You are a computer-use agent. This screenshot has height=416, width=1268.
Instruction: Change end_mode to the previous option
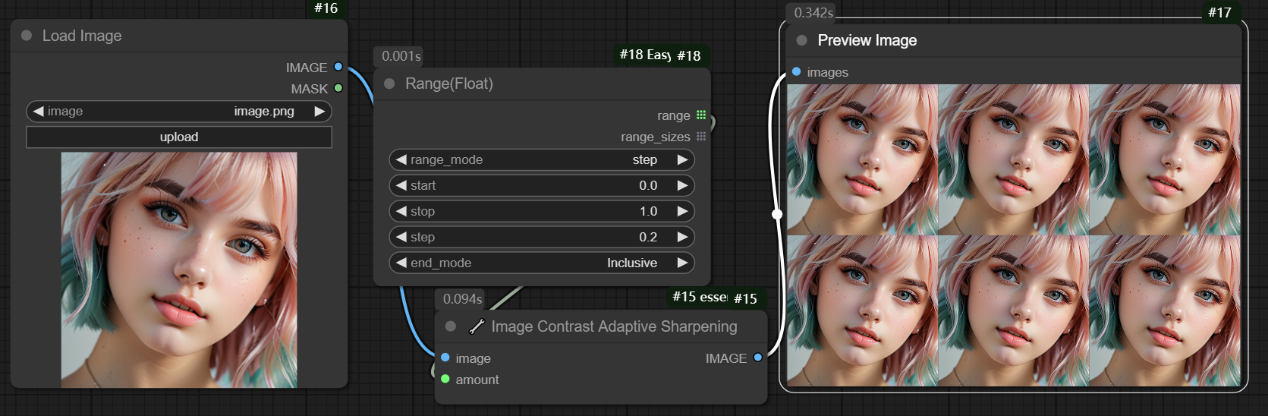[400, 263]
